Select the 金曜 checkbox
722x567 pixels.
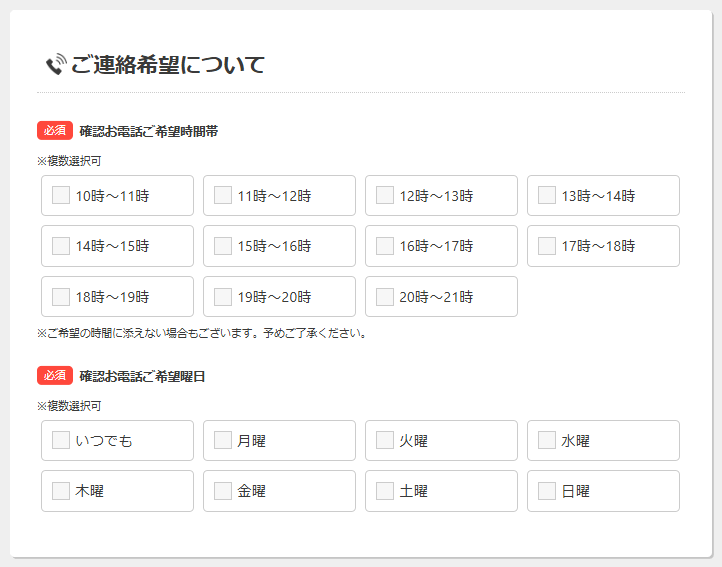tap(223, 491)
